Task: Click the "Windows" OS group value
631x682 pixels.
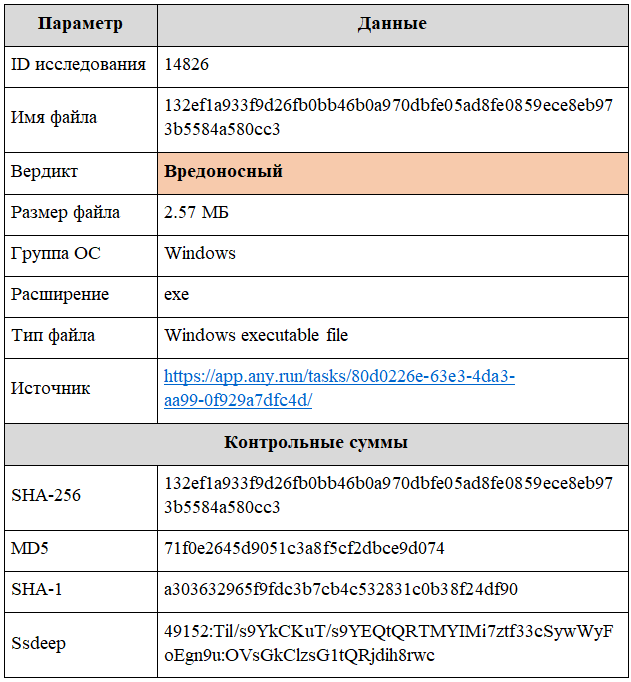Action: pyautogui.click(x=200, y=253)
